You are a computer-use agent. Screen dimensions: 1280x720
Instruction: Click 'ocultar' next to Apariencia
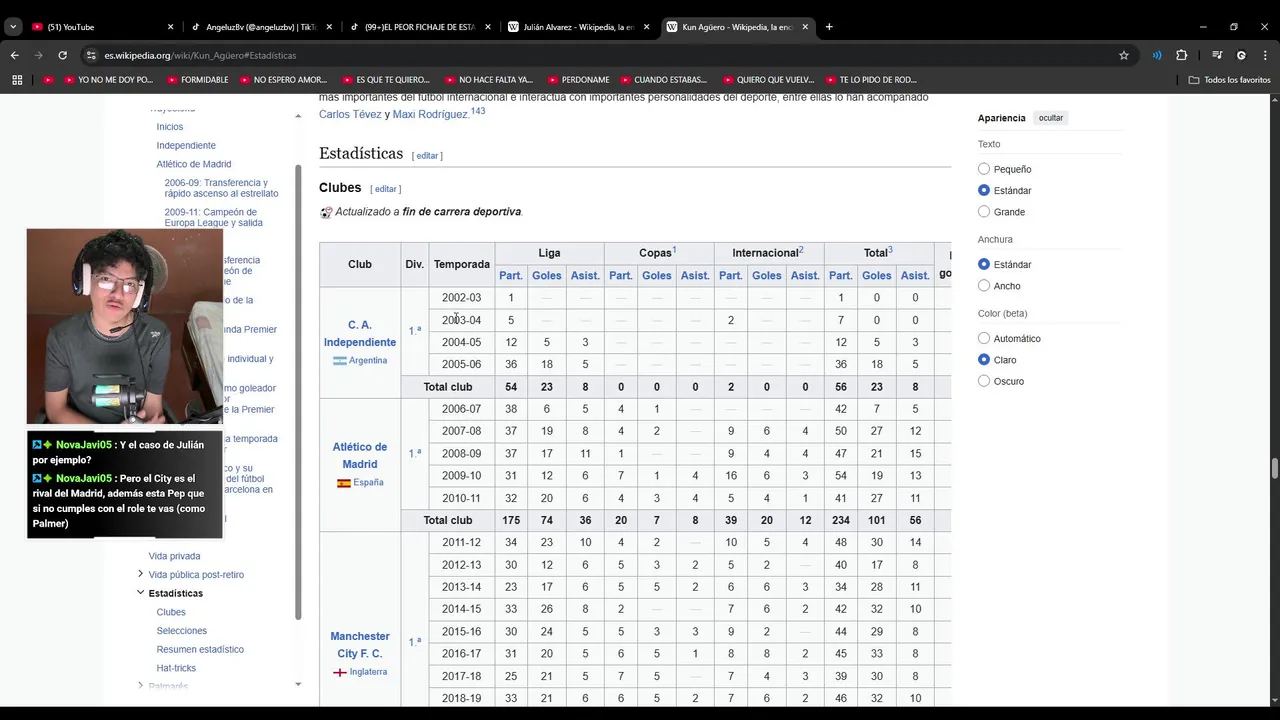coord(1050,118)
